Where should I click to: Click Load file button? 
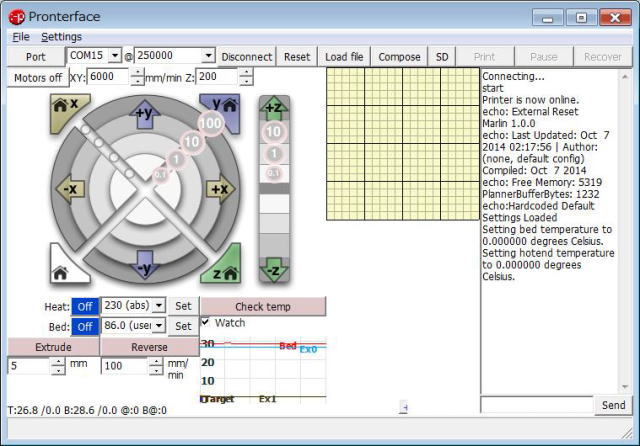pyautogui.click(x=344, y=57)
